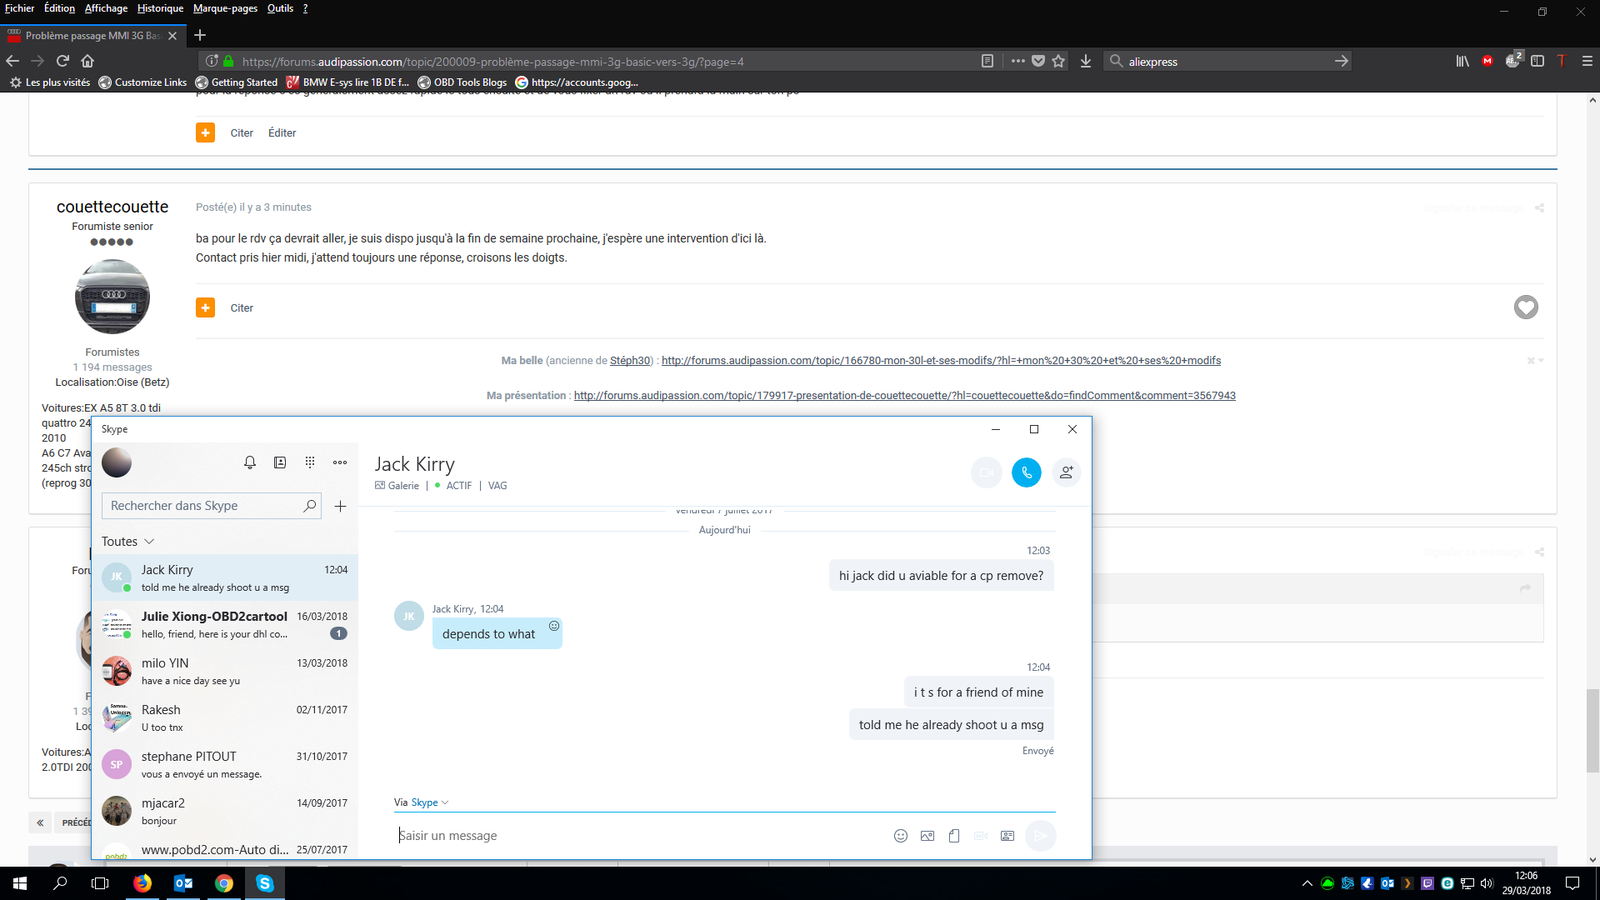Toggle Firefox reader view icon
The width and height of the screenshot is (1600, 900).
[987, 61]
